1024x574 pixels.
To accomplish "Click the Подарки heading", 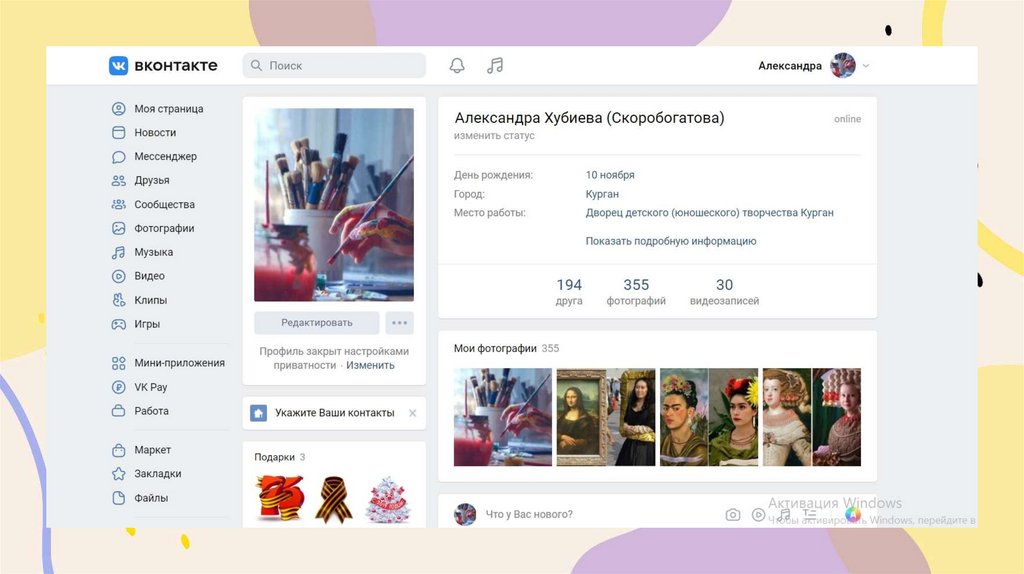I will click(x=274, y=457).
